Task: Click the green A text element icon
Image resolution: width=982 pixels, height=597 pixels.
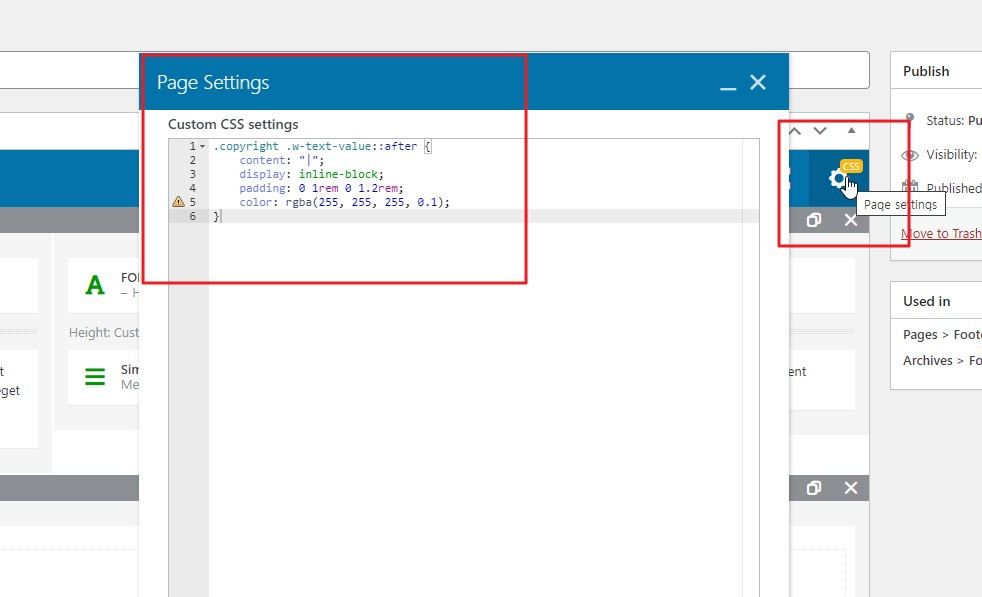Action: point(95,285)
